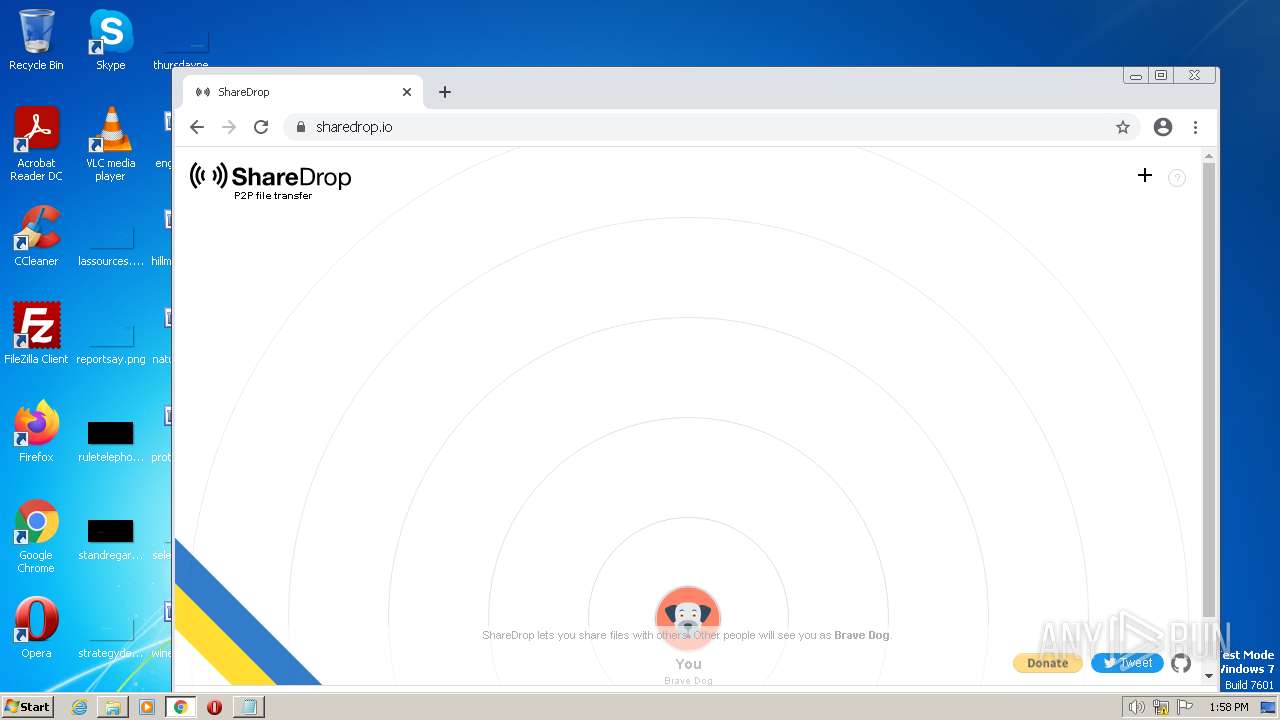Image resolution: width=1280 pixels, height=720 pixels.
Task: Bookmark this page with the star icon
Action: click(x=1123, y=127)
